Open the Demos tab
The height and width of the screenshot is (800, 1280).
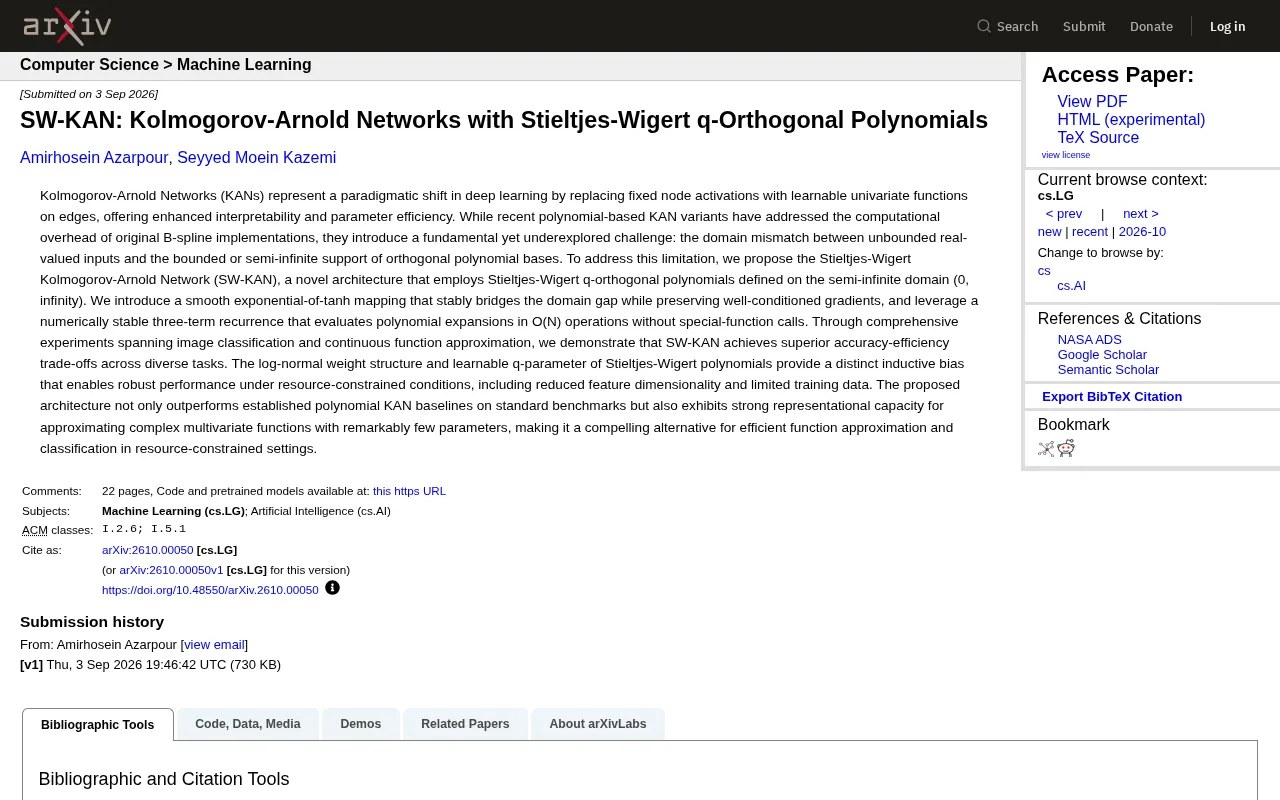click(361, 724)
